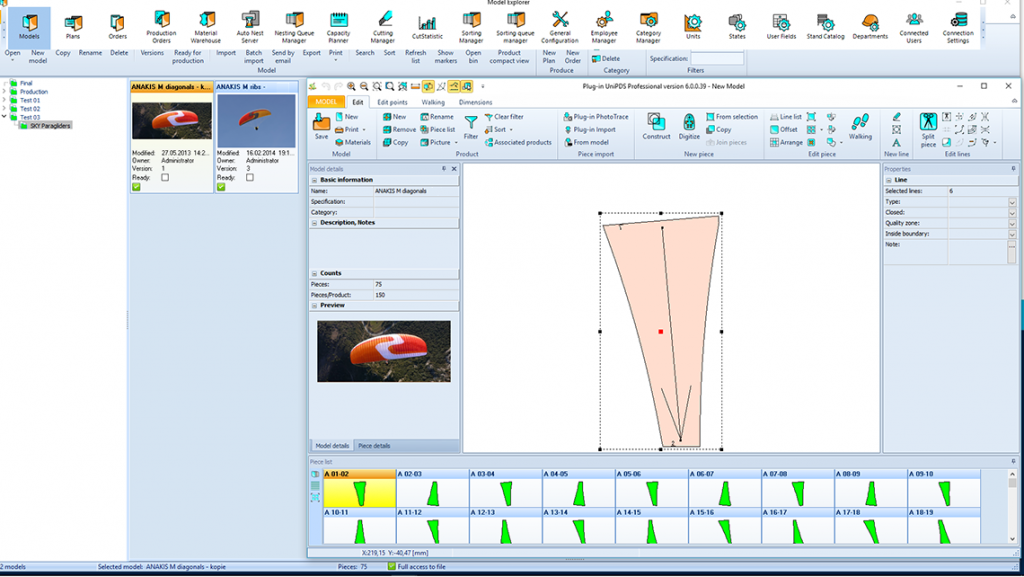Open the Quality zone dropdown
The height and width of the screenshot is (577, 1024).
tap(1012, 223)
